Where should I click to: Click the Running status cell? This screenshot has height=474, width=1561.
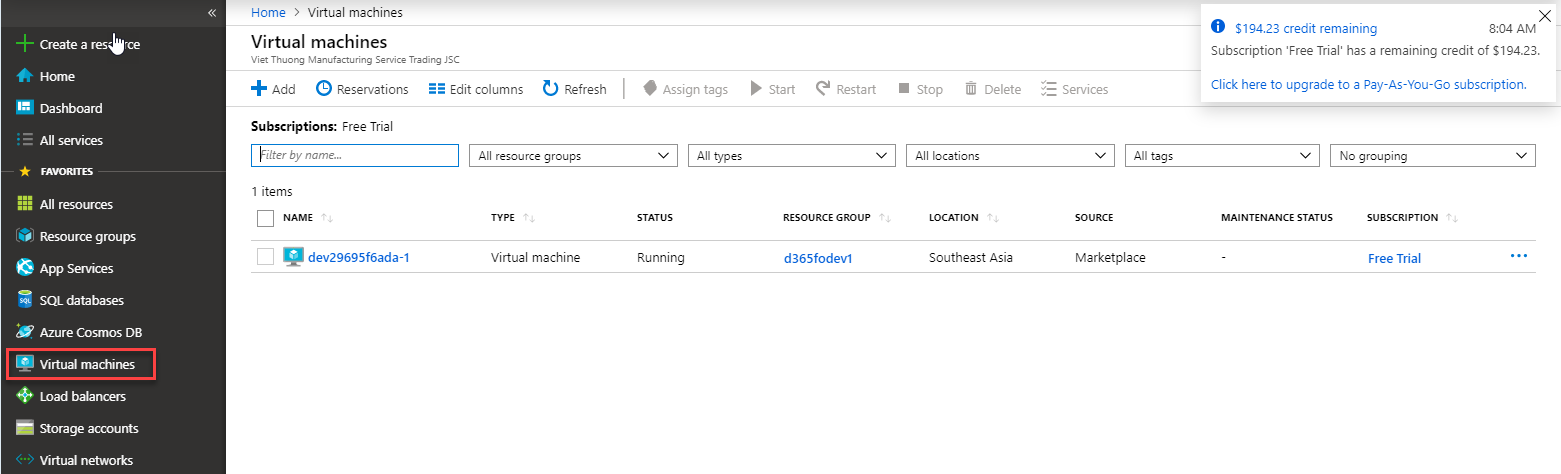point(661,257)
